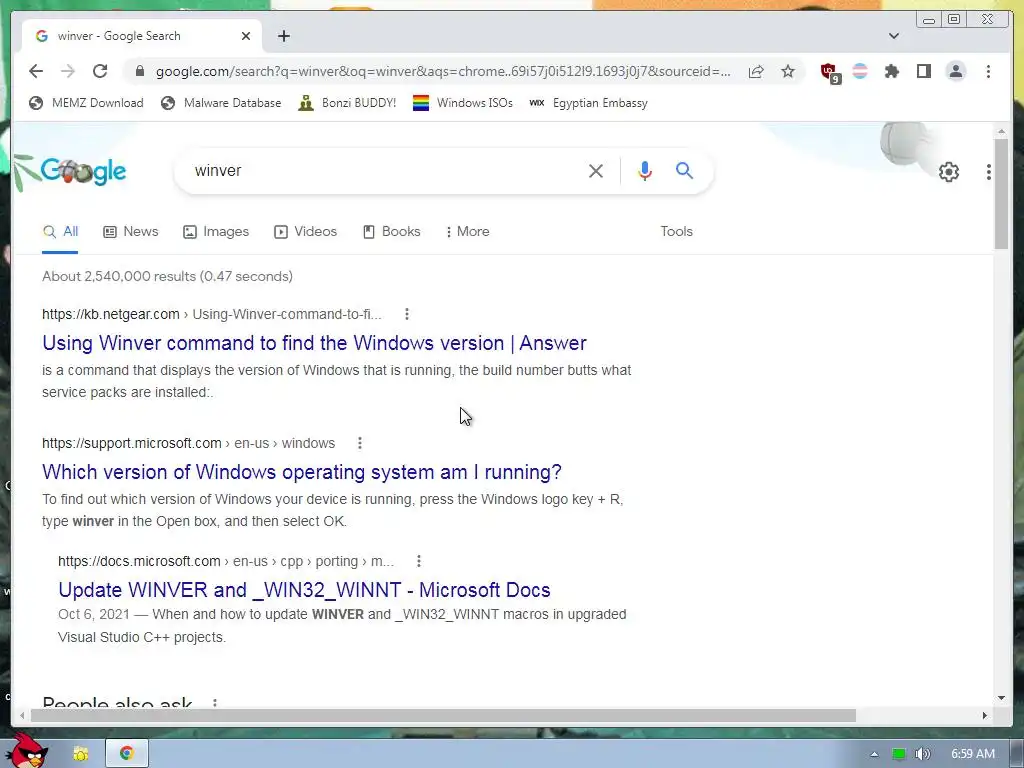Open Google quick settings gear
The height and width of the screenshot is (768, 1024).
948,172
